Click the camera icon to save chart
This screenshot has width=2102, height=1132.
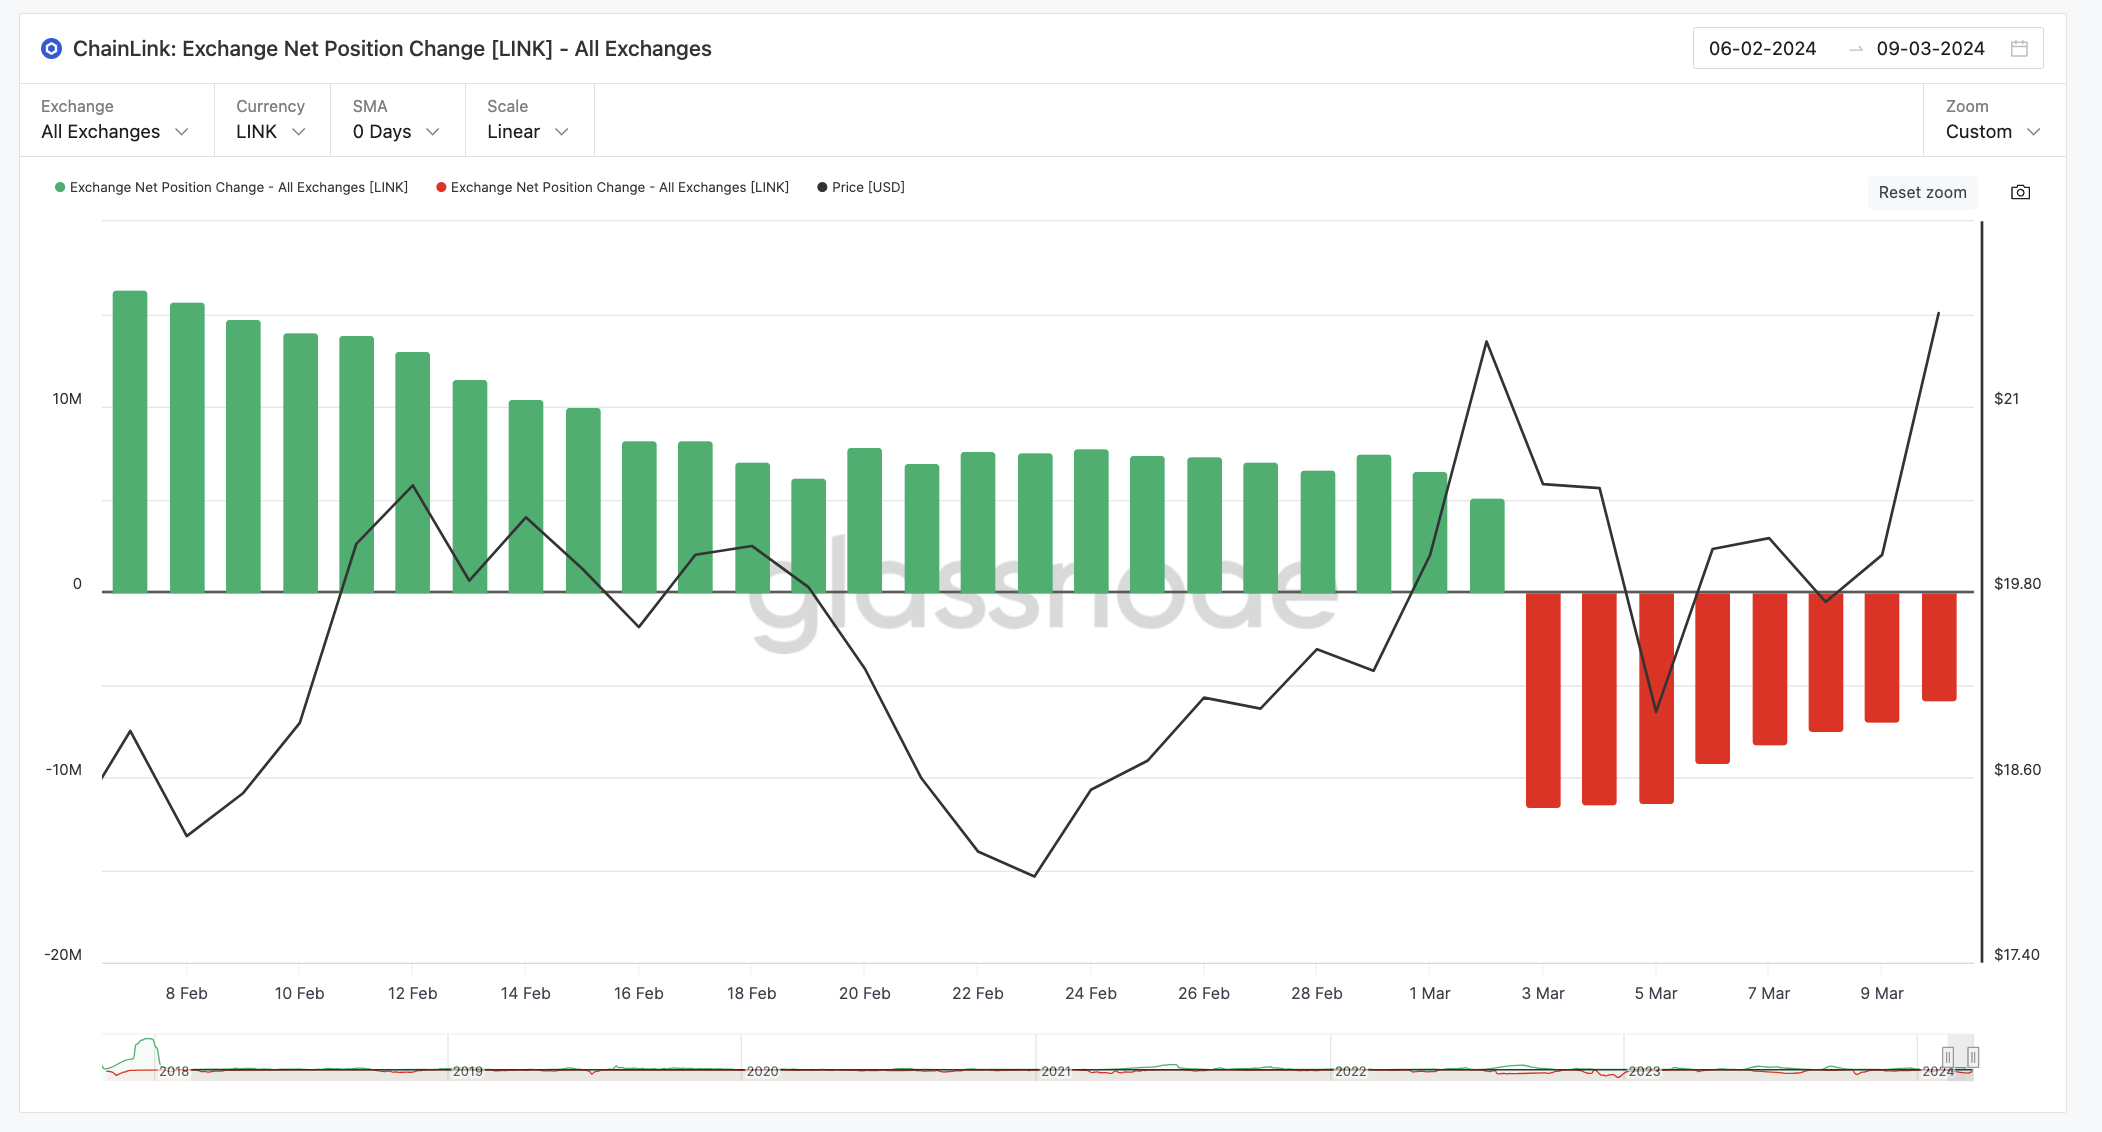pos(2020,192)
